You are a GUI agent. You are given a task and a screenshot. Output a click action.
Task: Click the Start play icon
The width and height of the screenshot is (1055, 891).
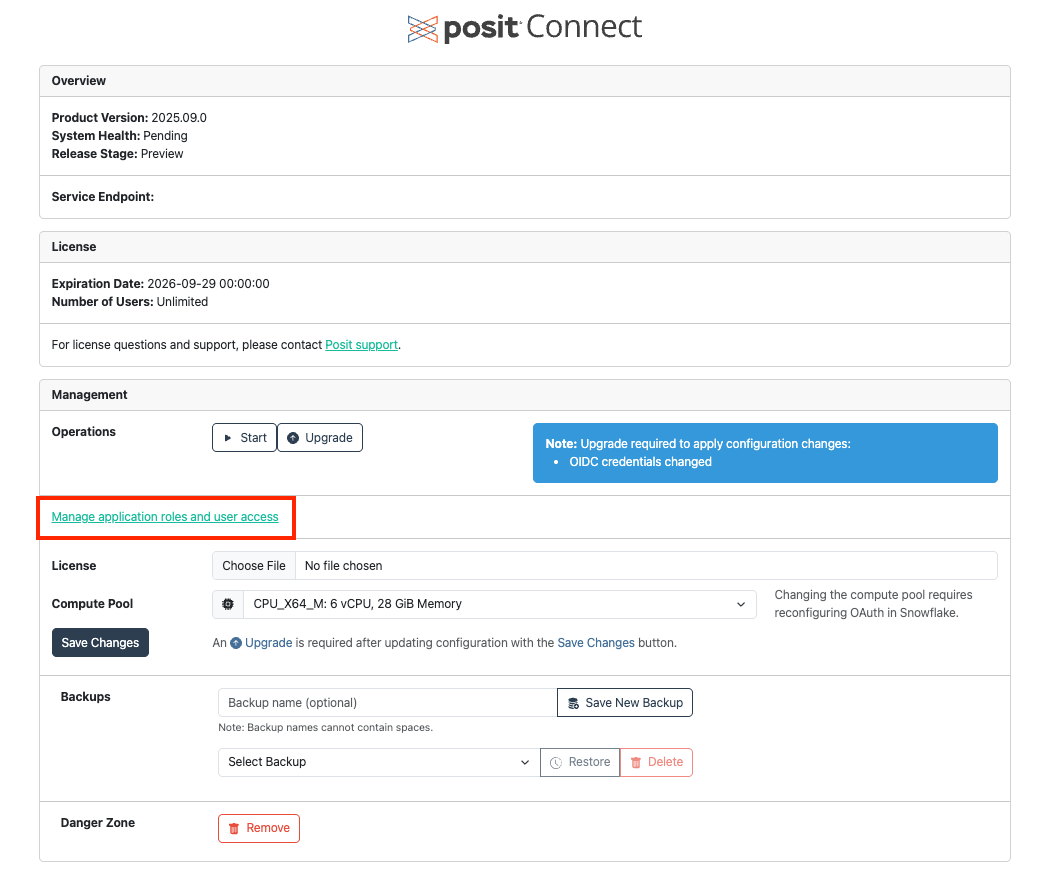click(228, 438)
